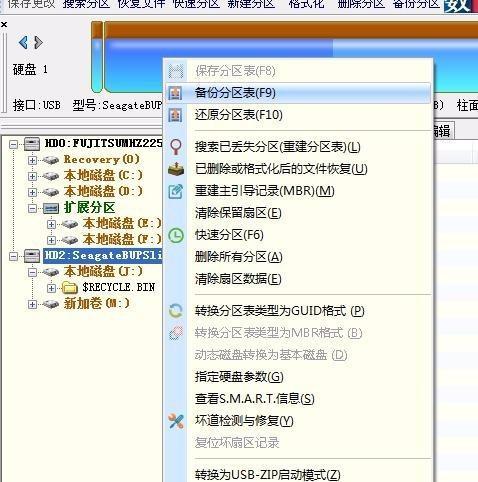478x482 pixels.
Task: Select 本地磁盘 (C:) in disk tree
Action: click(x=103, y=175)
